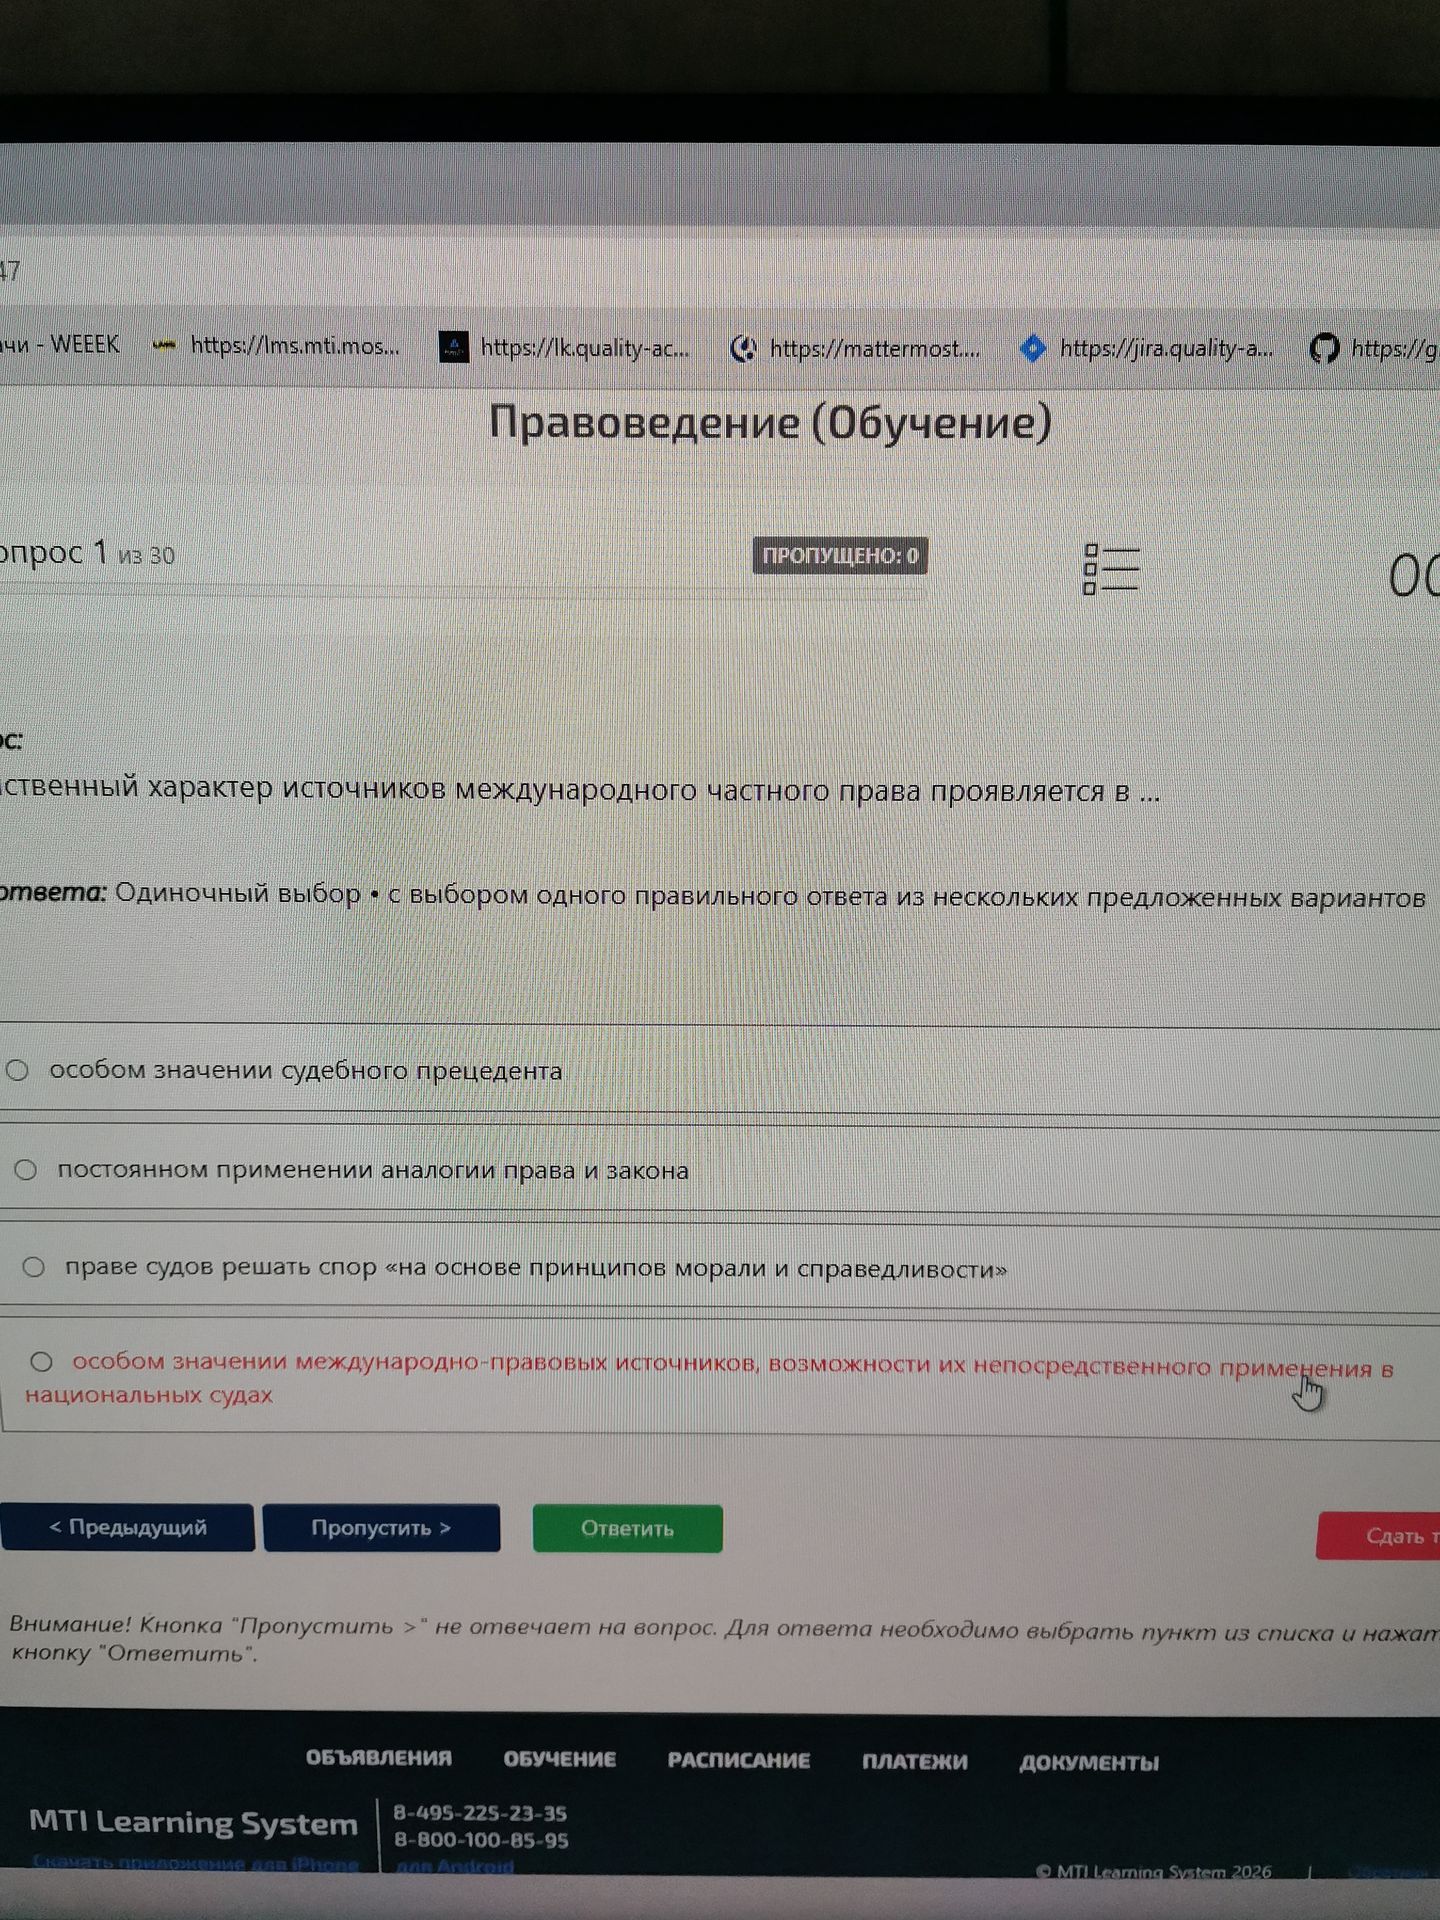Click the 'ПРОПУЩЕНО: 0' badge

click(x=840, y=556)
